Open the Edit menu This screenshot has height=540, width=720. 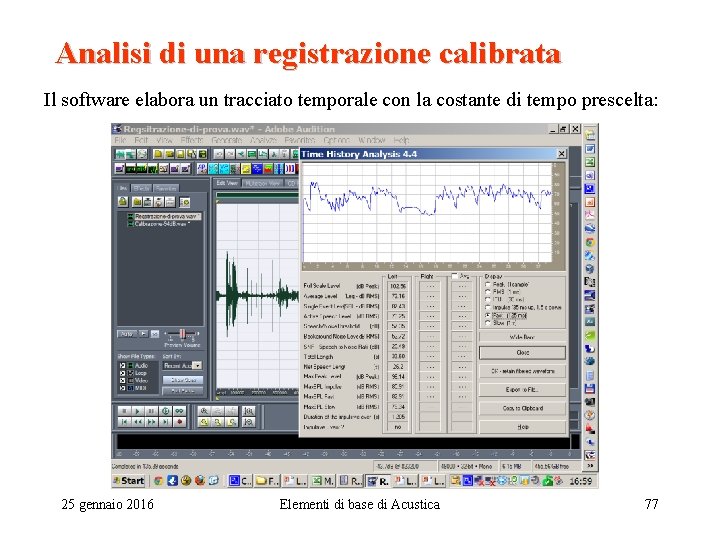141,140
